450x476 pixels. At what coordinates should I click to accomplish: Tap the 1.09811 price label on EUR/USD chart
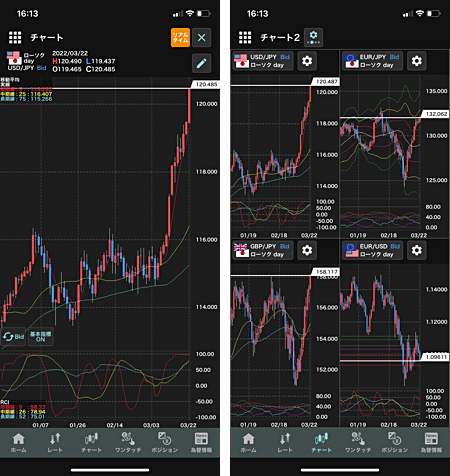(x=436, y=357)
